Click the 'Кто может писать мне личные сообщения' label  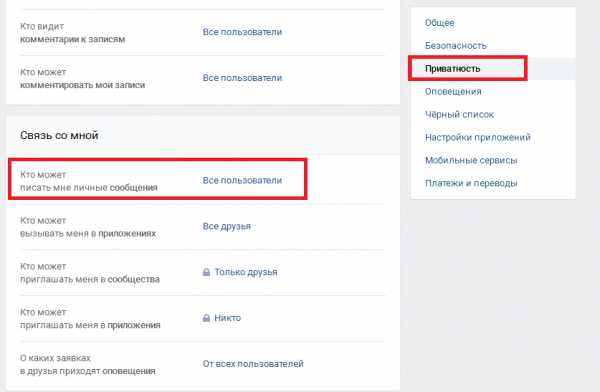[x=89, y=181]
